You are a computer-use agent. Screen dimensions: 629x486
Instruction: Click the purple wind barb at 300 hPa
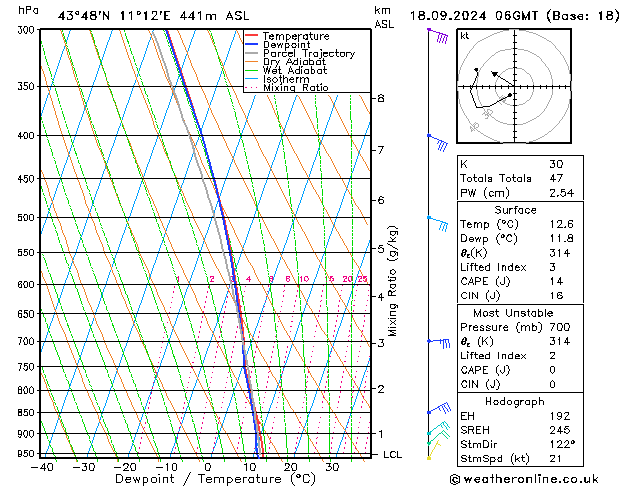click(438, 36)
